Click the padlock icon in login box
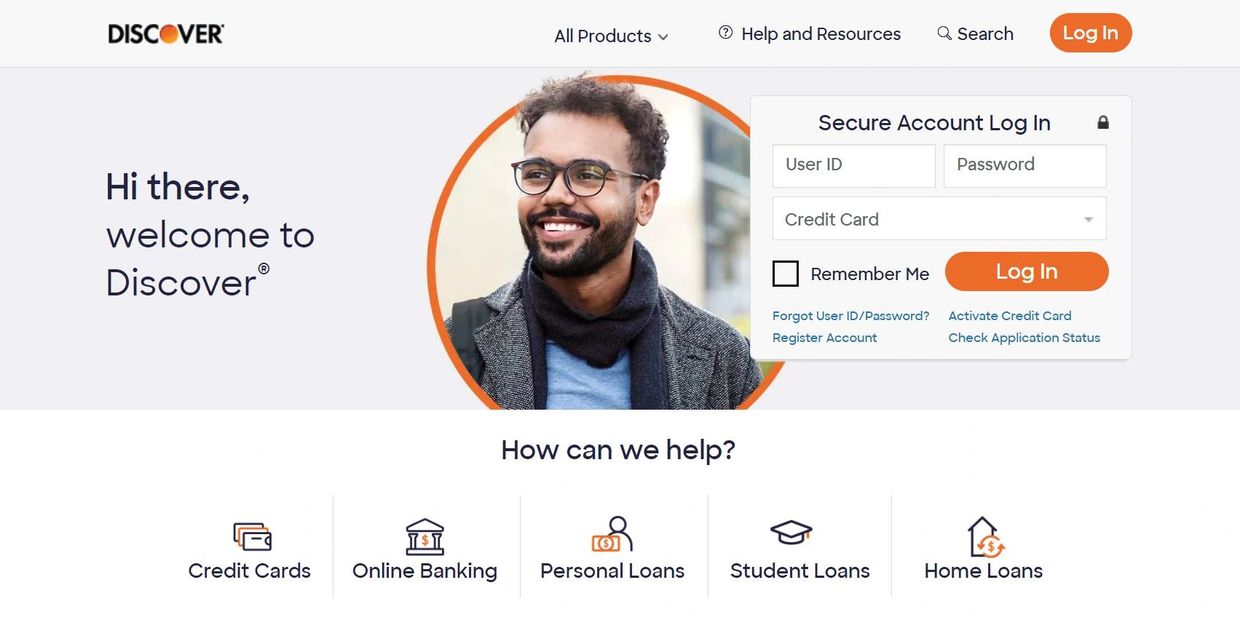 [x=1103, y=123]
